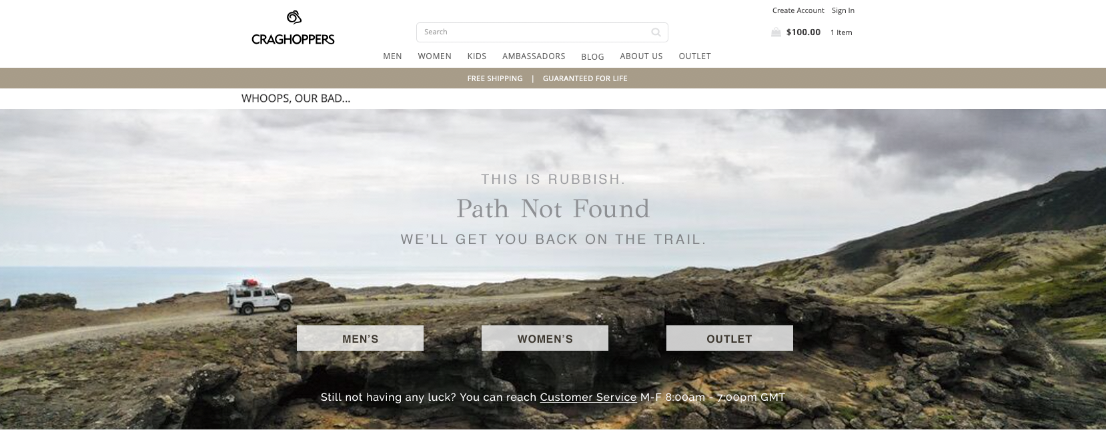This screenshot has width=1106, height=439.
Task: Open the KIDS menu
Action: tap(477, 56)
